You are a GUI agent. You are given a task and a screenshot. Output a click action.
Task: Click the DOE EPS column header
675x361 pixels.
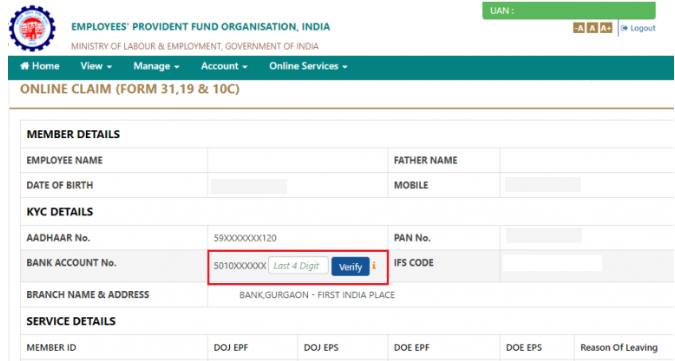coord(524,348)
